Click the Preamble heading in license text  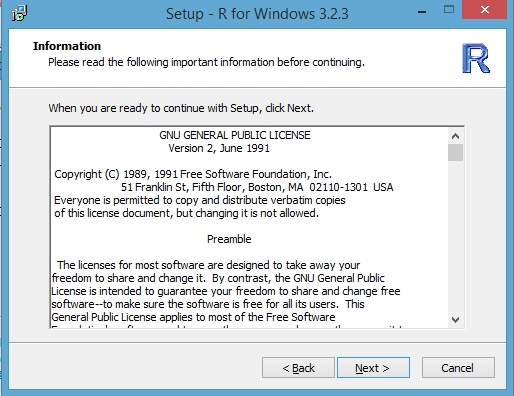coord(229,239)
